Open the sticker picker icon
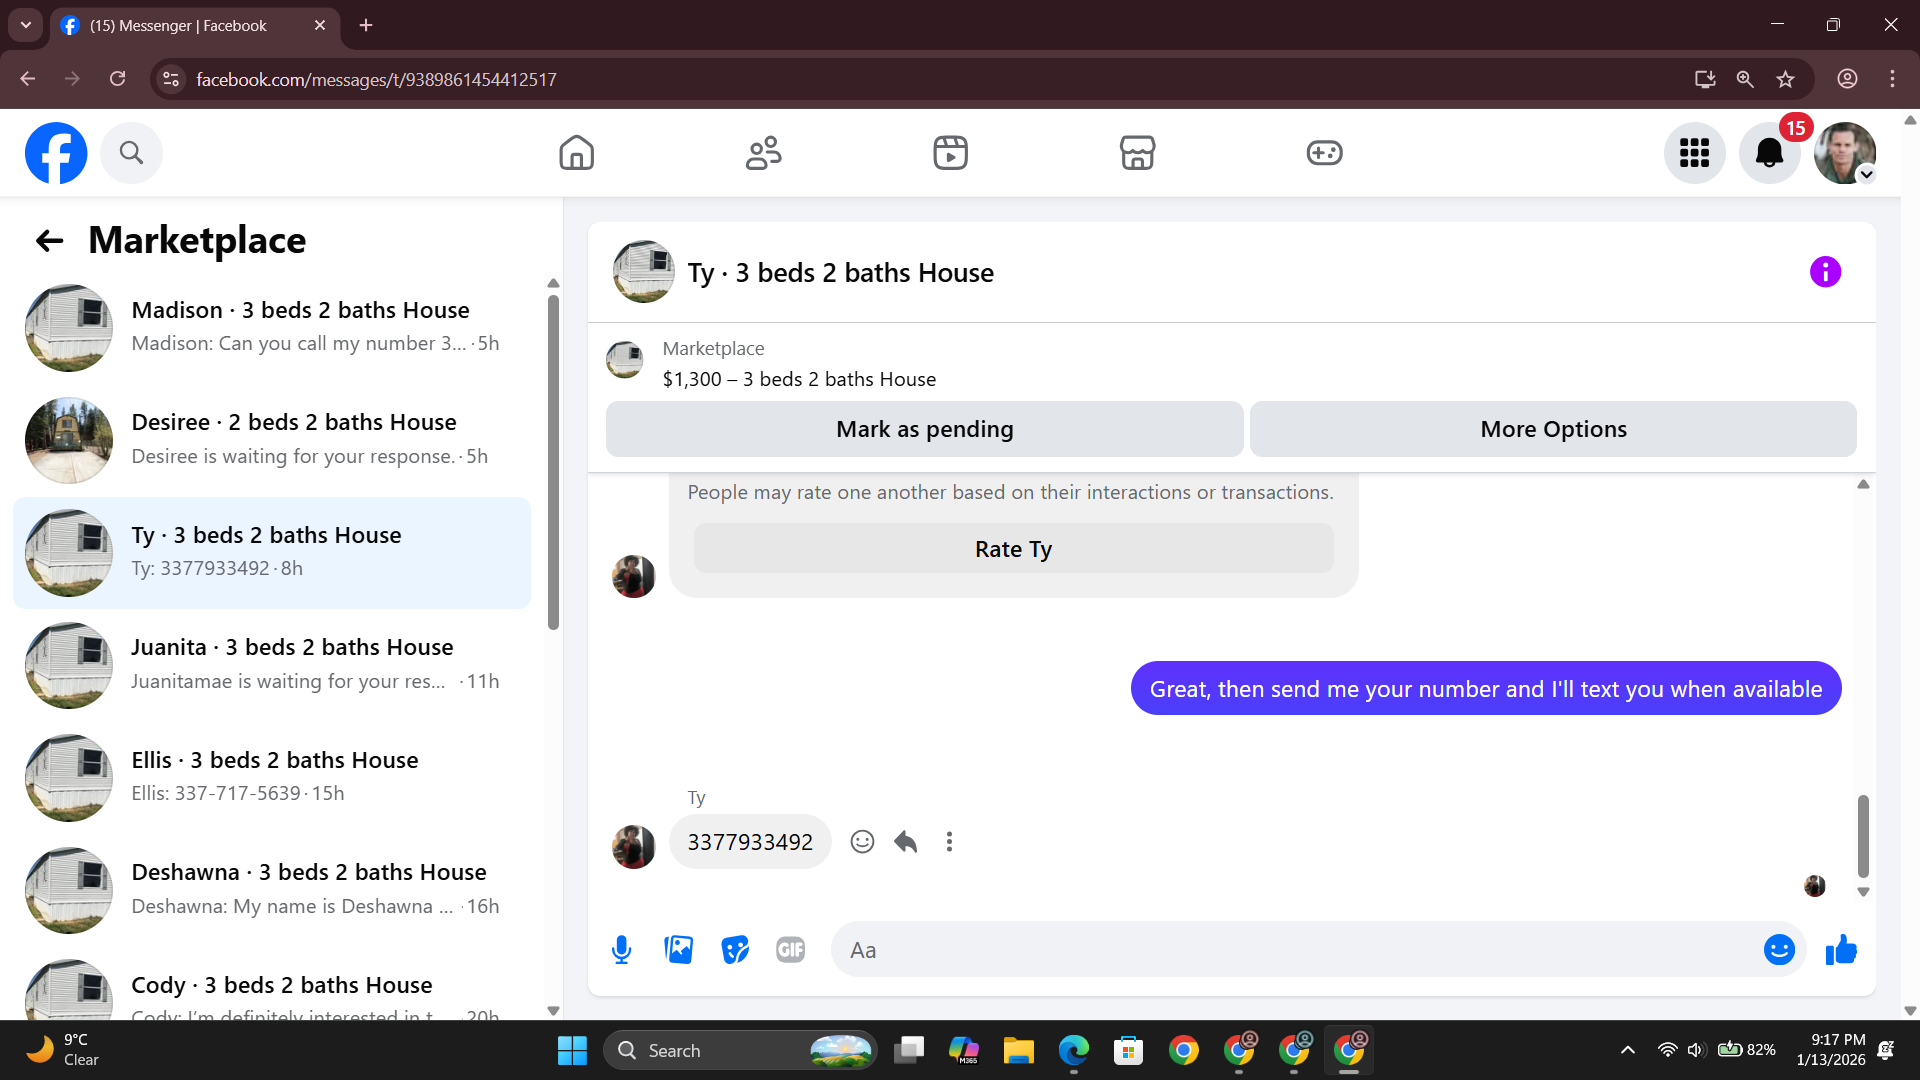The height and width of the screenshot is (1080, 1920). 735,950
